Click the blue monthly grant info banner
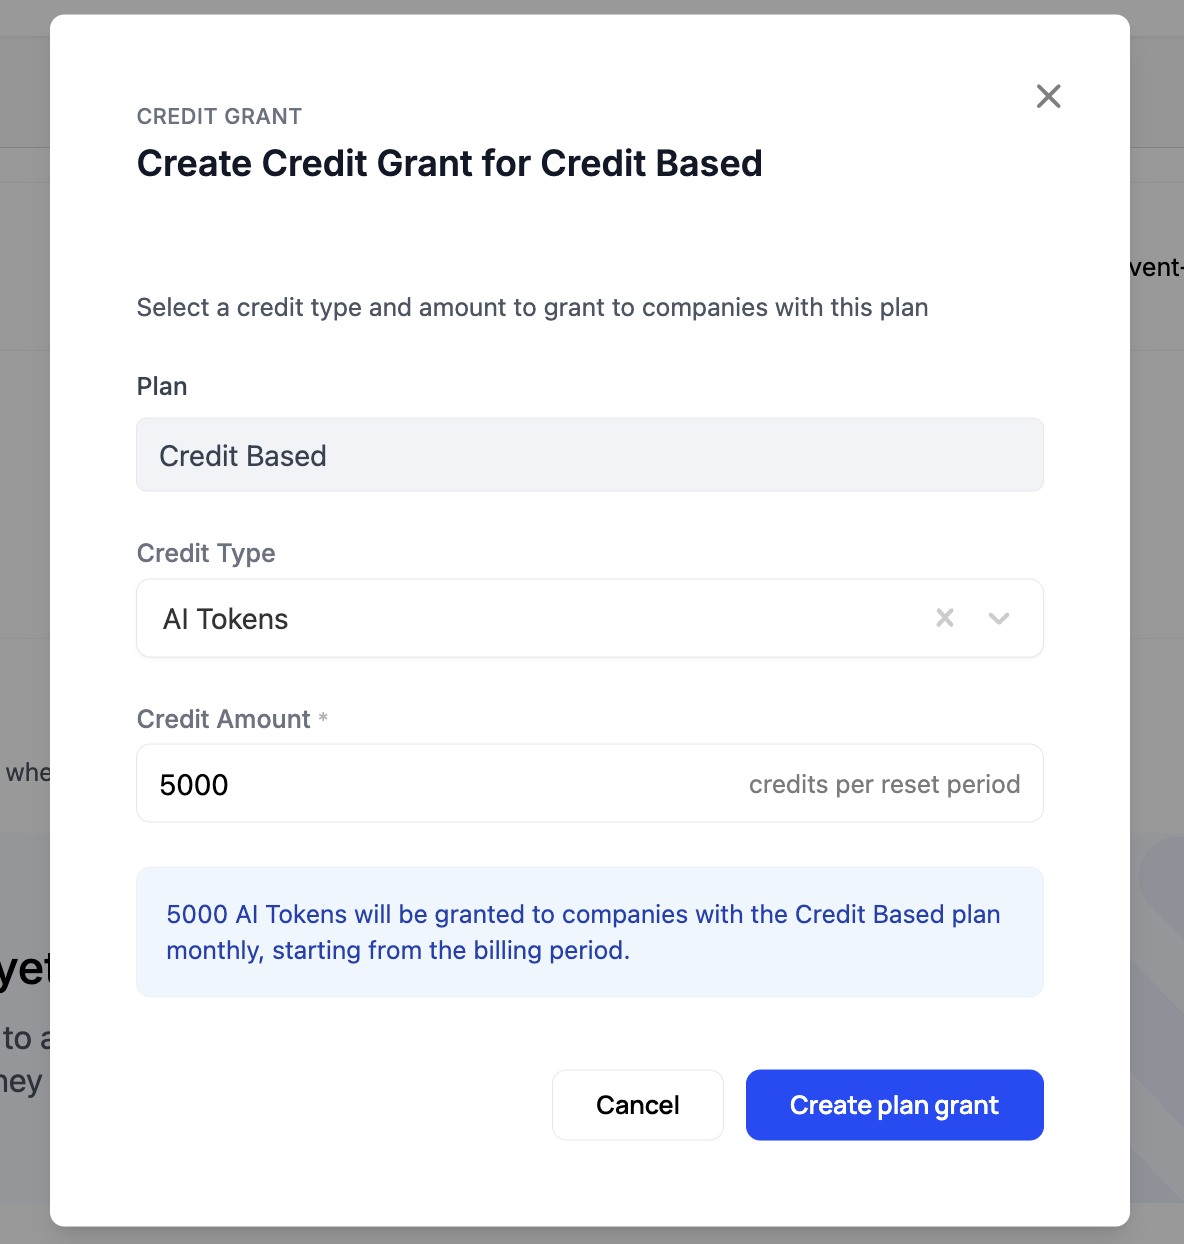 click(589, 931)
